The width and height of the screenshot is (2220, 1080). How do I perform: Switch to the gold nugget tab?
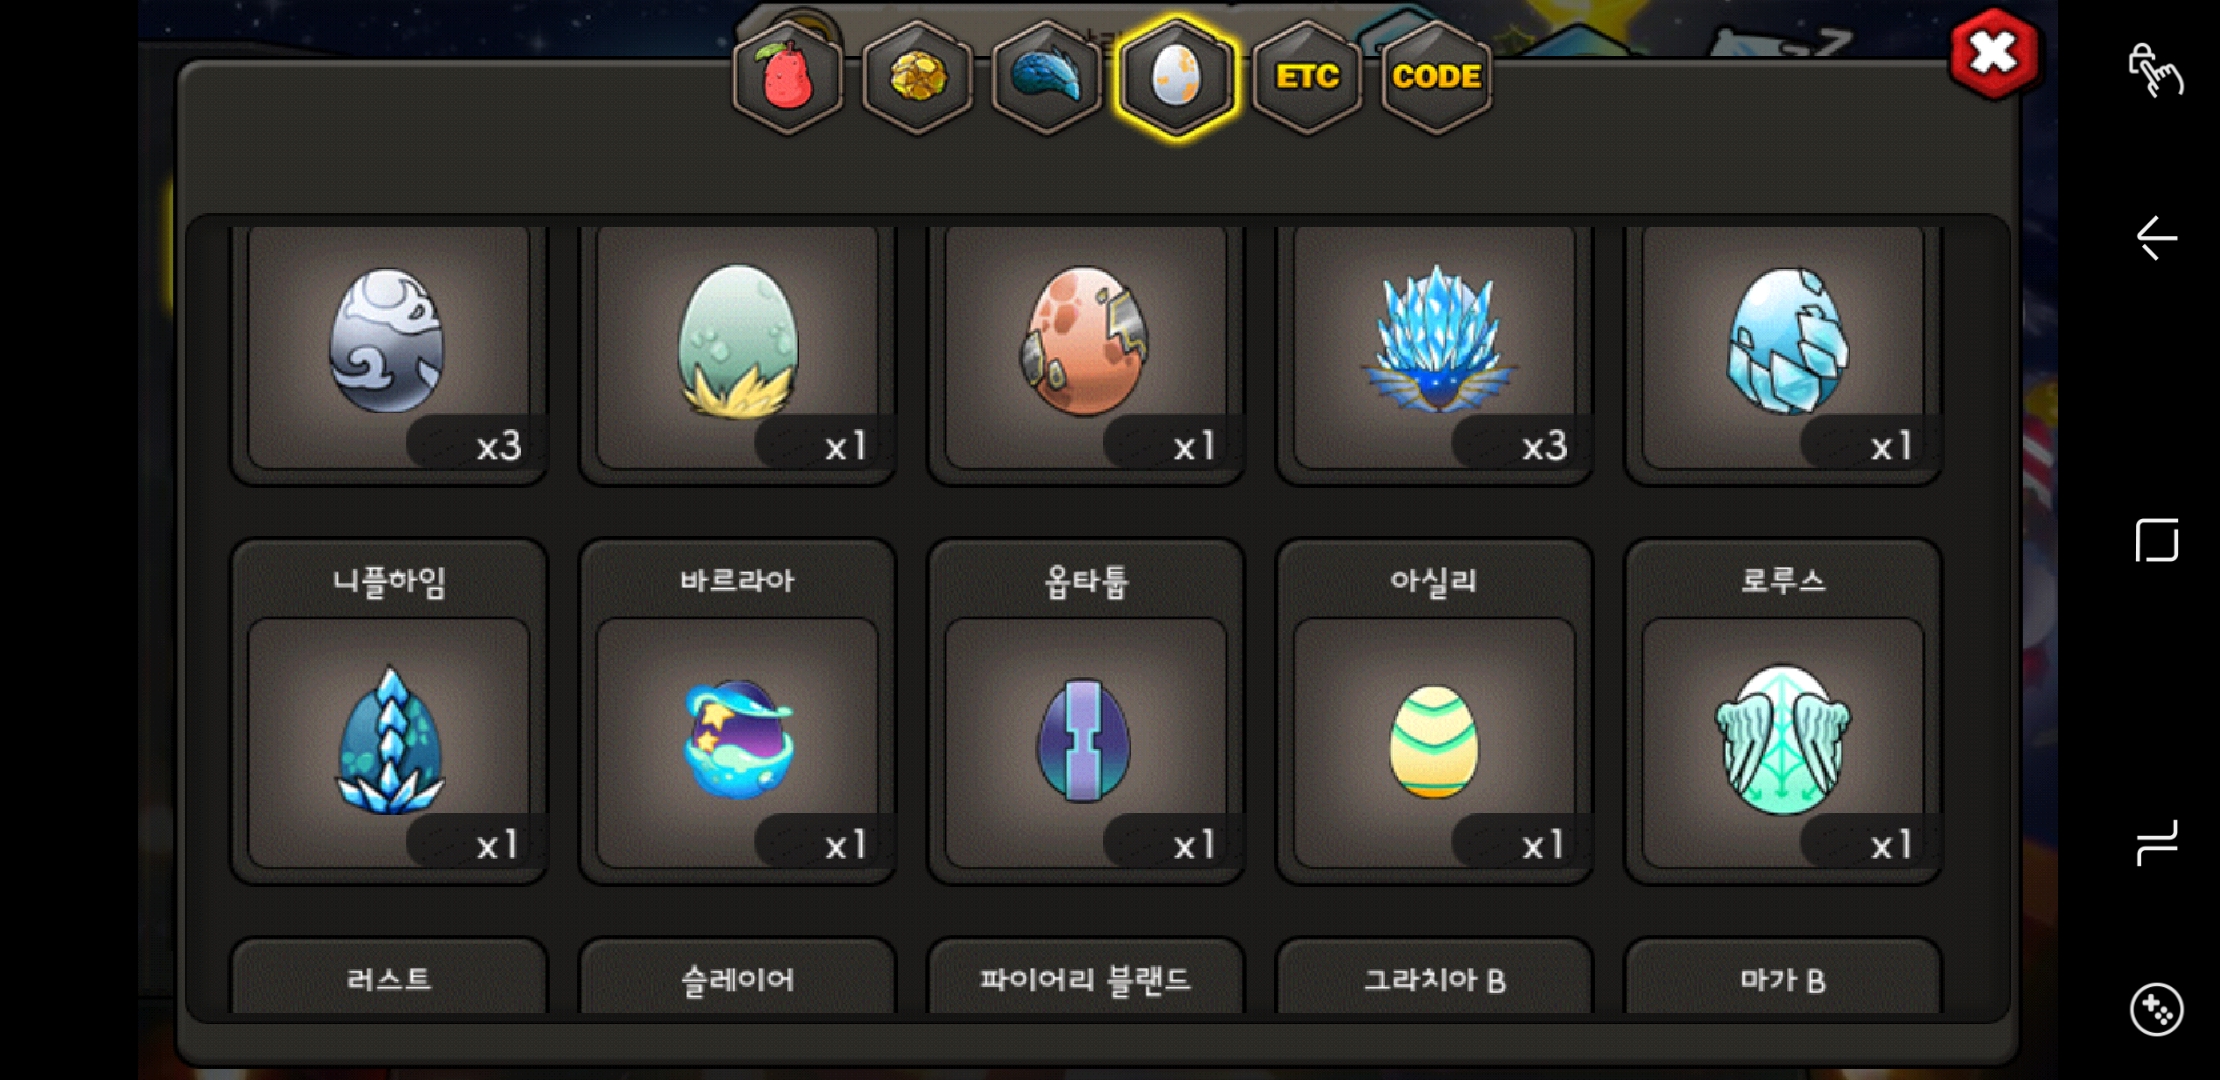coord(917,77)
